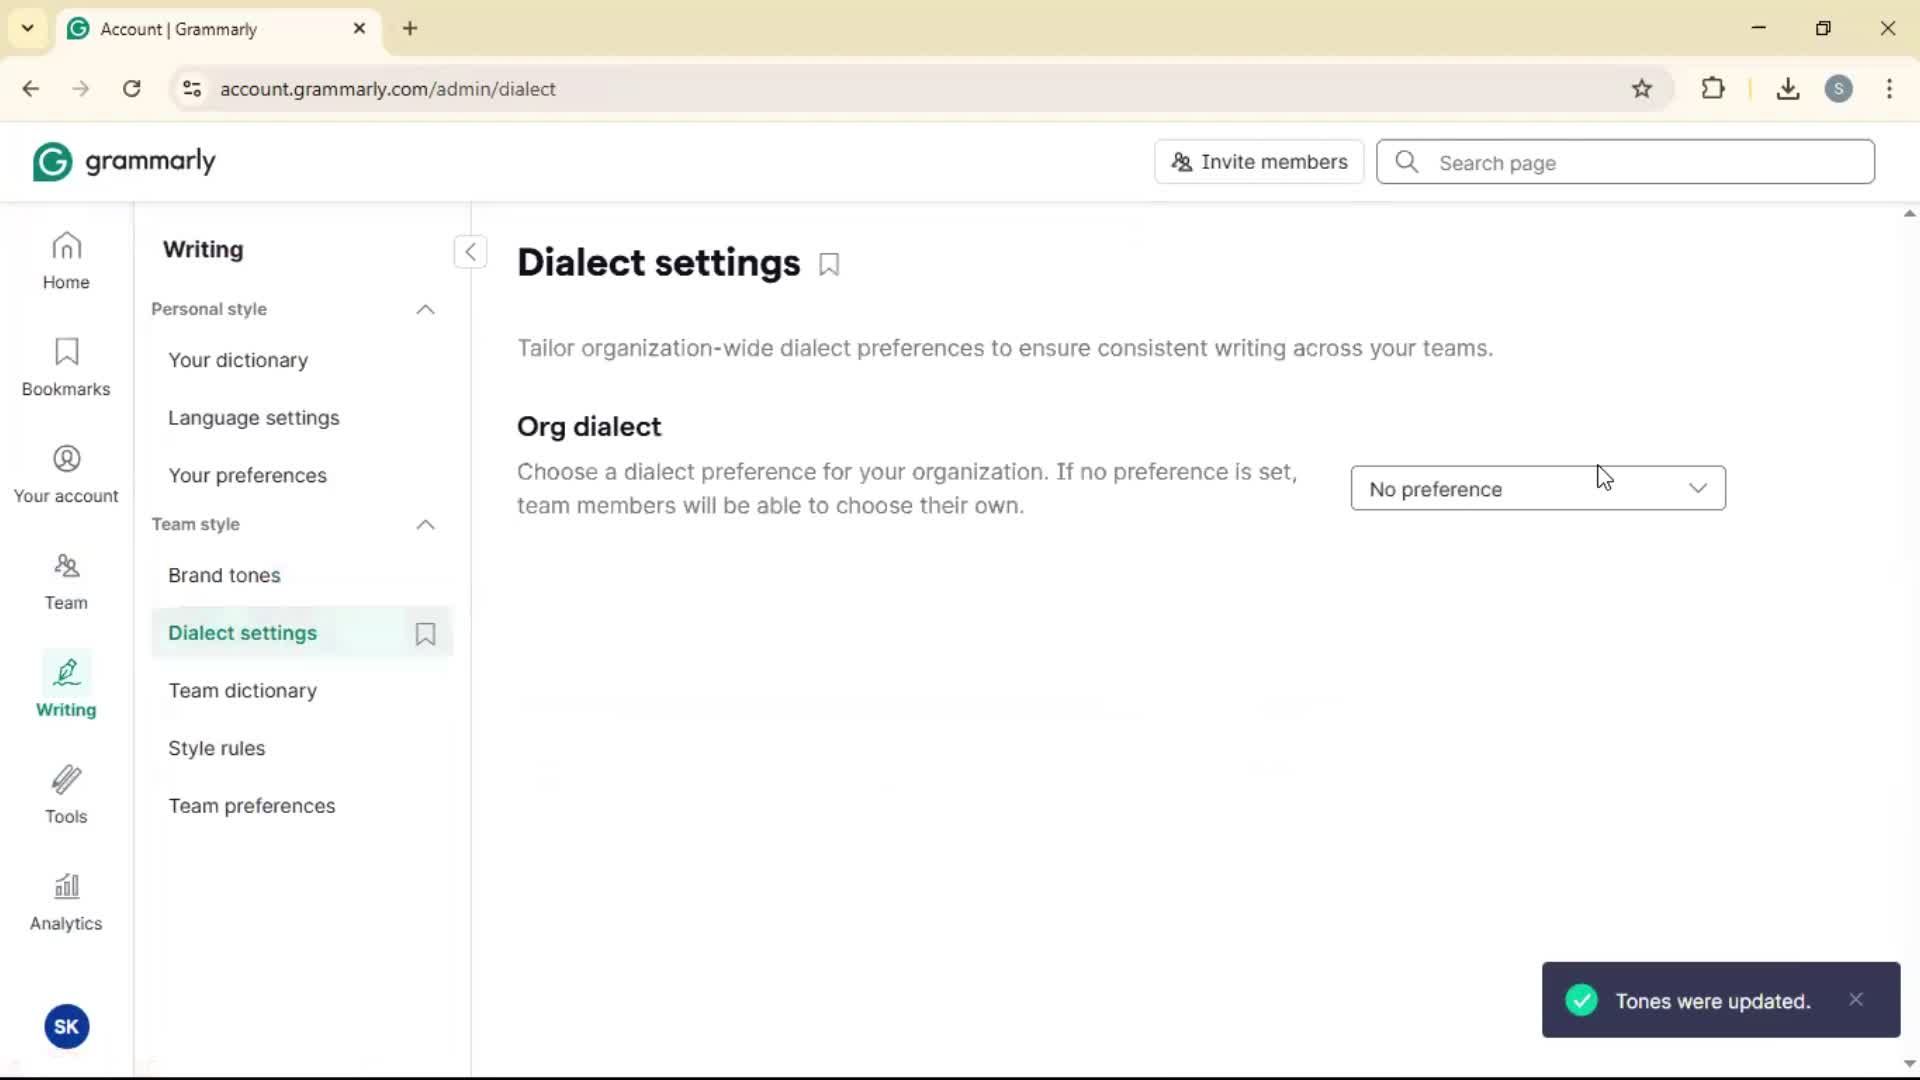Collapse the Team style section
Screen dimensions: 1920x1080
pos(425,525)
